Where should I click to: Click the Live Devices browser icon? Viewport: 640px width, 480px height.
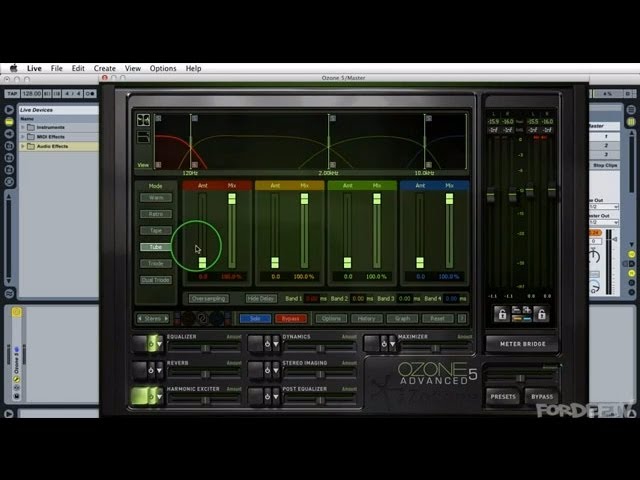[9, 122]
